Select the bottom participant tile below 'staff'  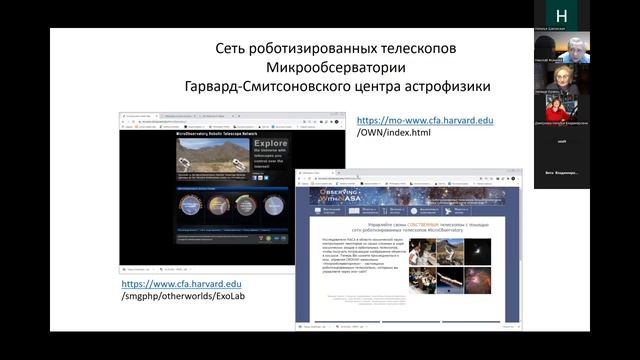point(562,173)
